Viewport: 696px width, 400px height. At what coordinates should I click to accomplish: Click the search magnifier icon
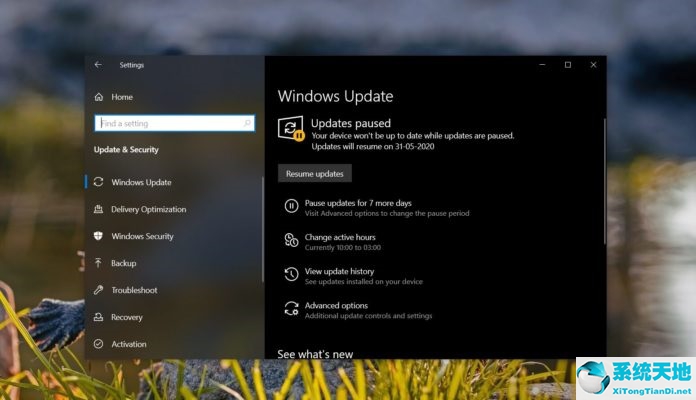tap(247, 123)
